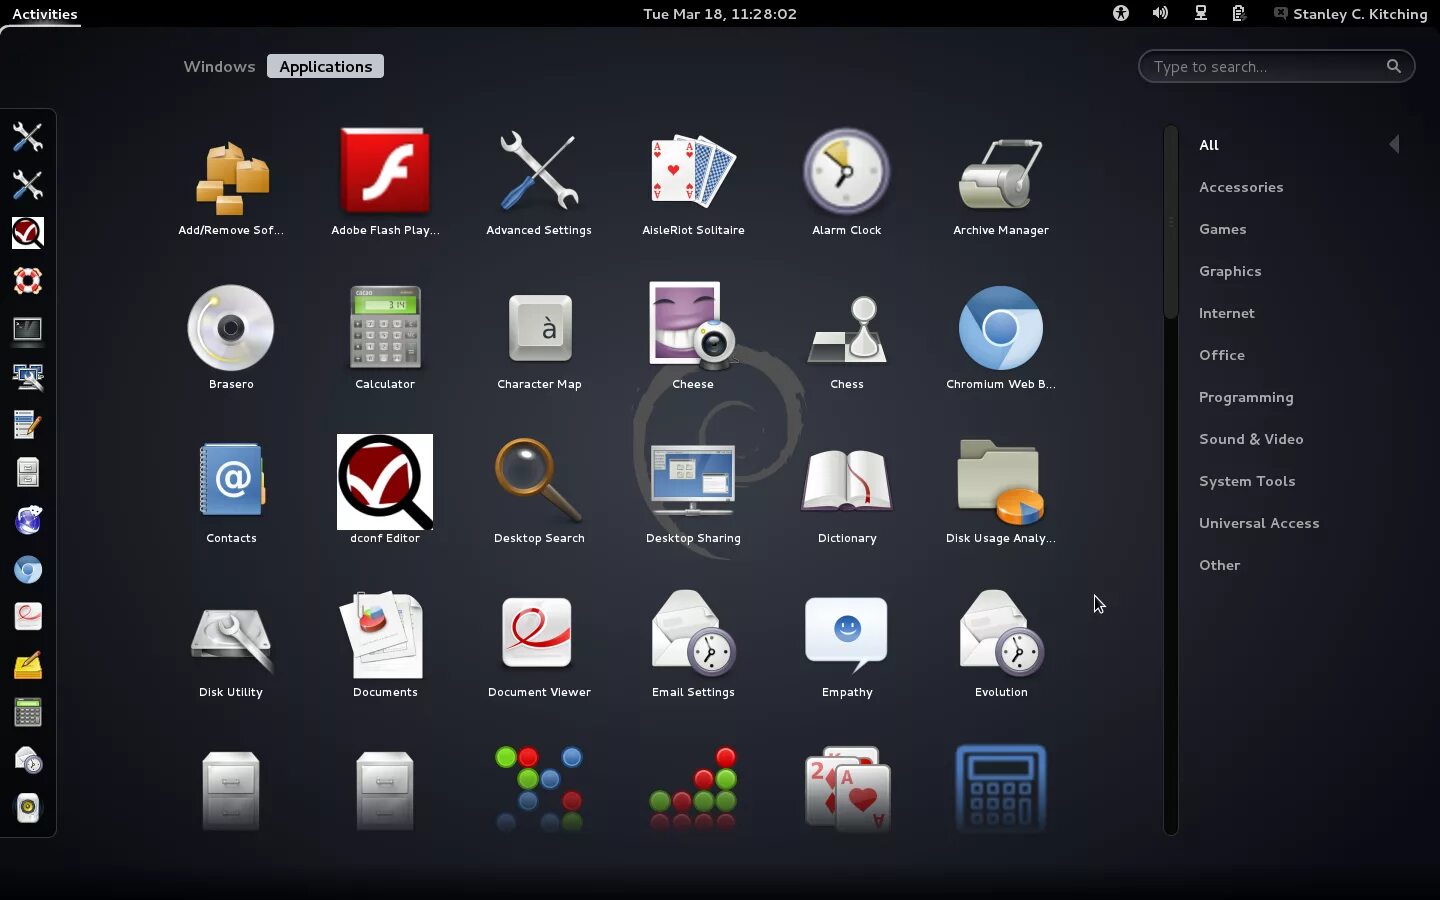This screenshot has height=900, width=1440.
Task: Show the Graphics category
Action: point(1230,271)
